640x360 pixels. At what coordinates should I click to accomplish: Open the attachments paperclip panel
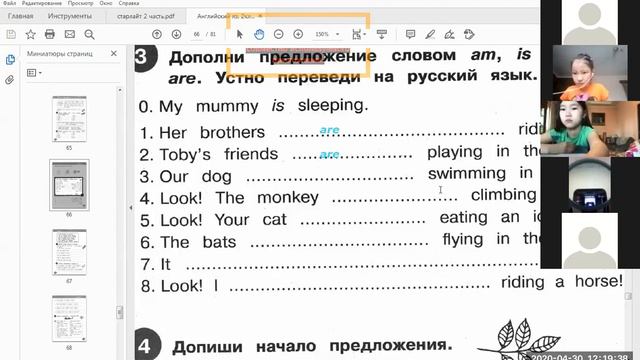(x=9, y=80)
